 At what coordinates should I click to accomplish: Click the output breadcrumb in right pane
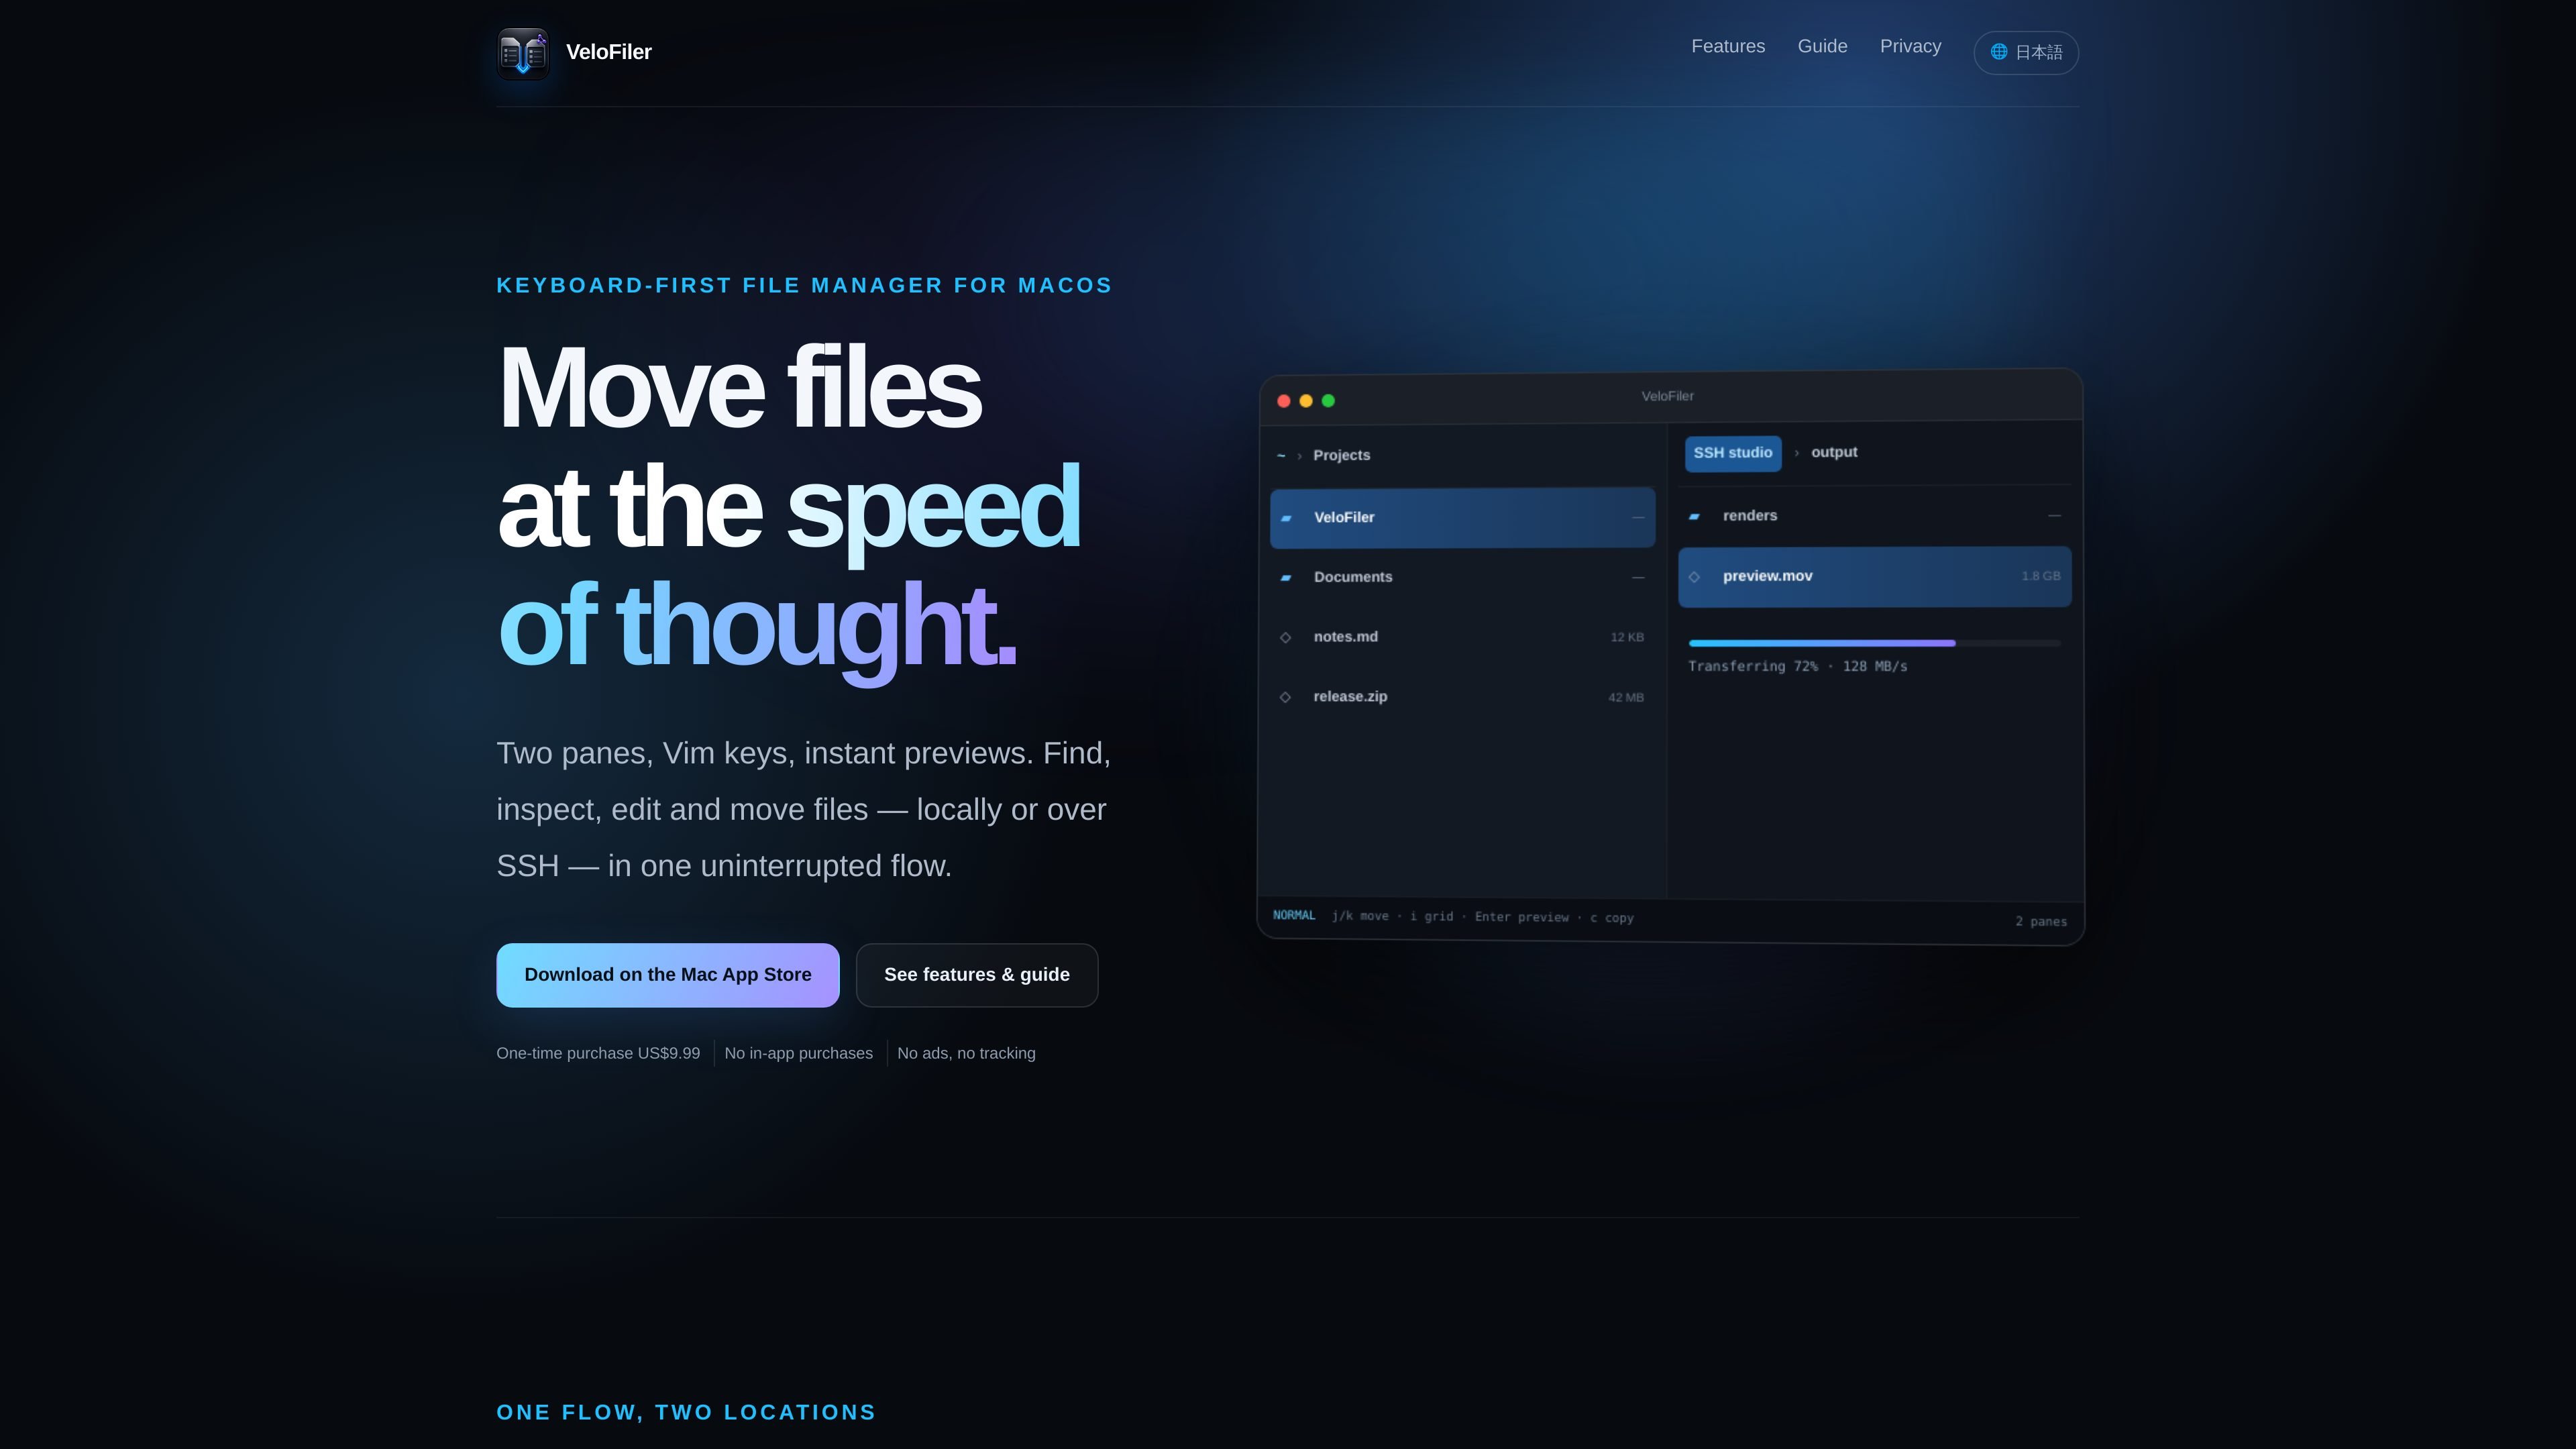[x=1834, y=452]
